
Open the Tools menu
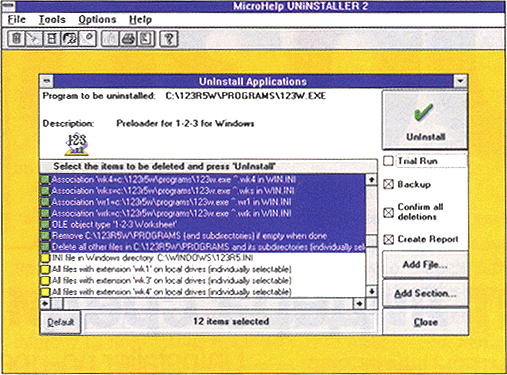click(x=52, y=20)
